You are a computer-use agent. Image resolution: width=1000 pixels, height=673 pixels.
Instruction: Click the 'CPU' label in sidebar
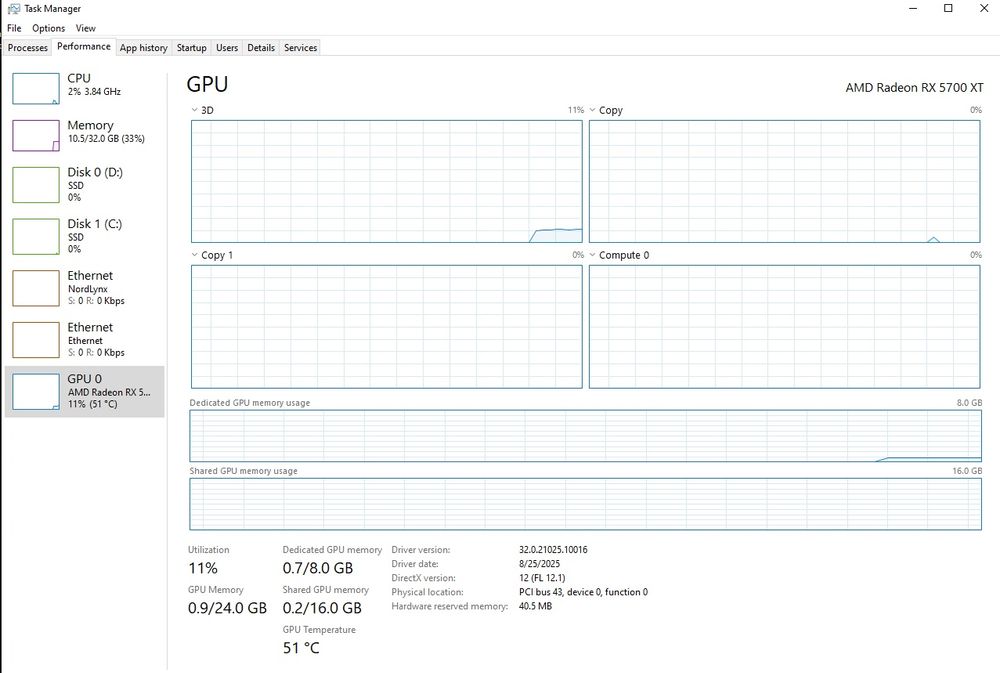[x=79, y=78]
